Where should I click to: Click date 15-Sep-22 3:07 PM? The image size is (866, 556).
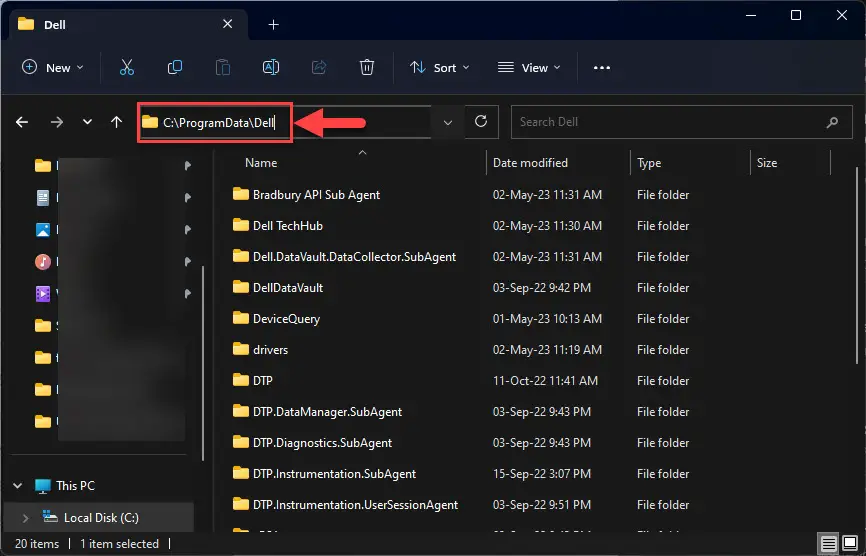coord(541,473)
